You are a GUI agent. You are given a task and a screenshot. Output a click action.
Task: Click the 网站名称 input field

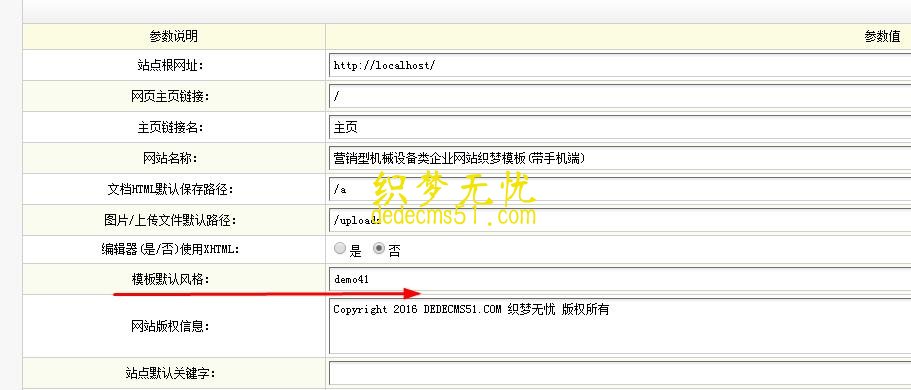[x=619, y=158]
